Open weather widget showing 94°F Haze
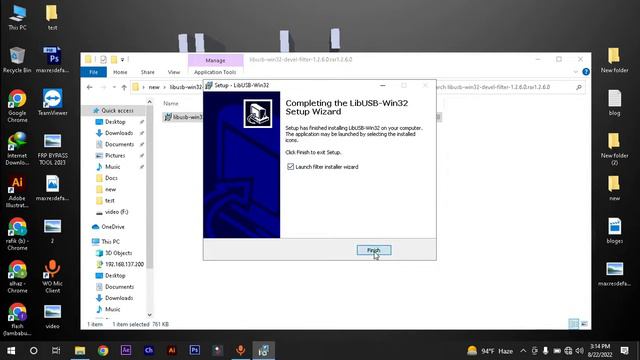Image resolution: width=640 pixels, height=360 pixels. tap(490, 351)
